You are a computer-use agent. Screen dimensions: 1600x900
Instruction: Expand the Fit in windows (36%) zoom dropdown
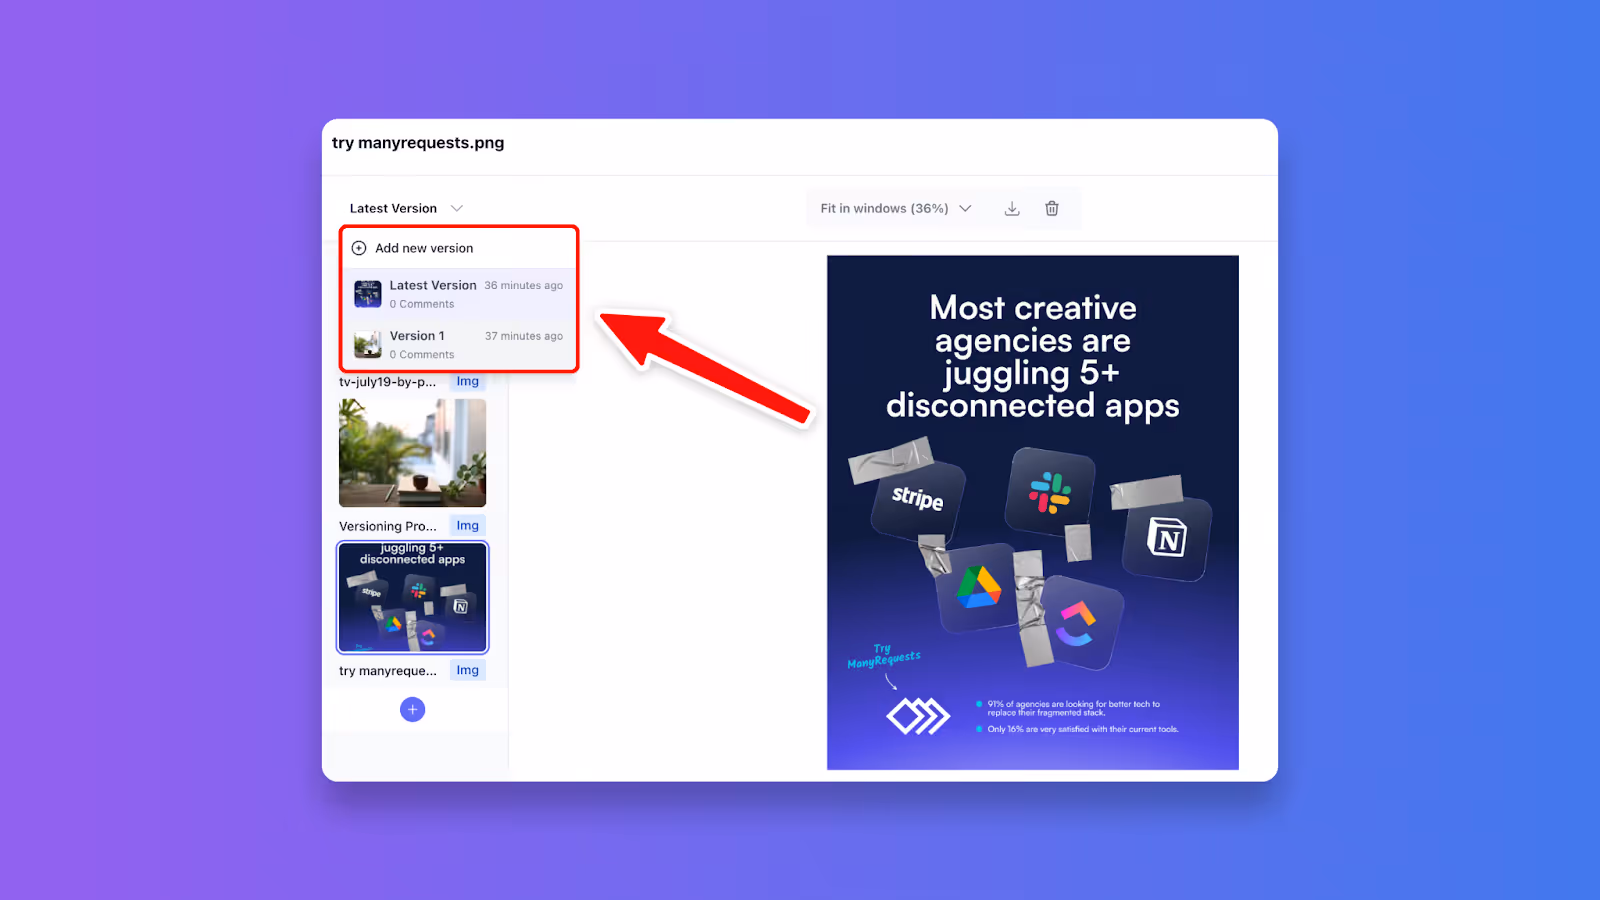coord(895,208)
